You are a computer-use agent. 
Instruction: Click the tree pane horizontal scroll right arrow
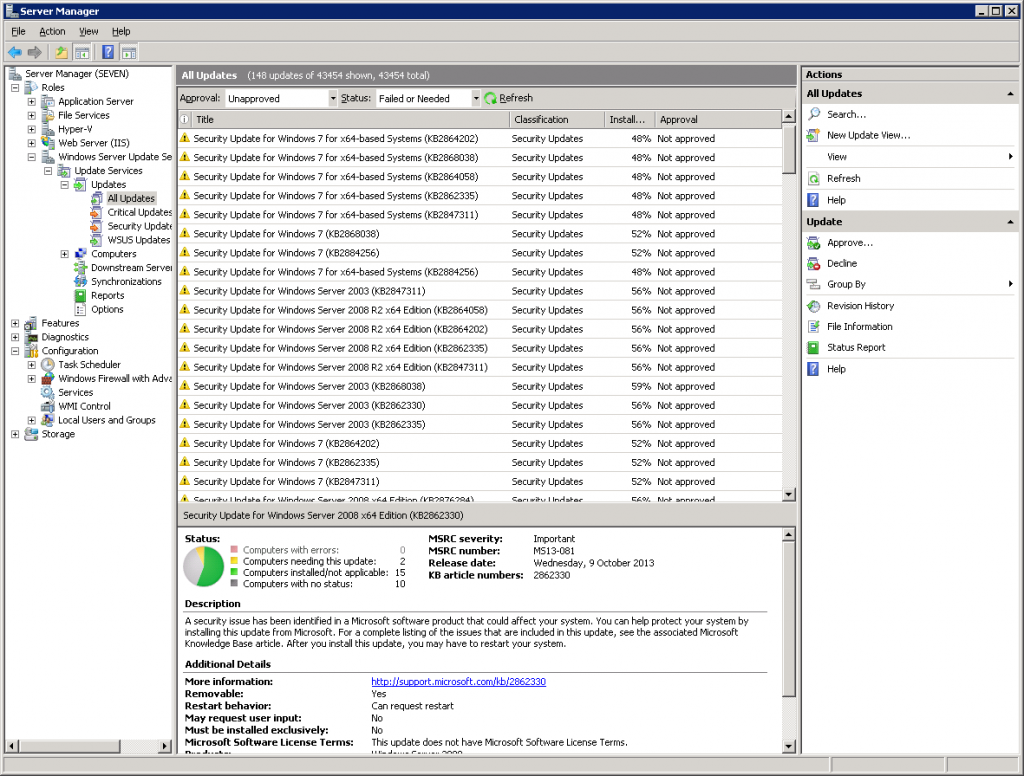point(165,745)
